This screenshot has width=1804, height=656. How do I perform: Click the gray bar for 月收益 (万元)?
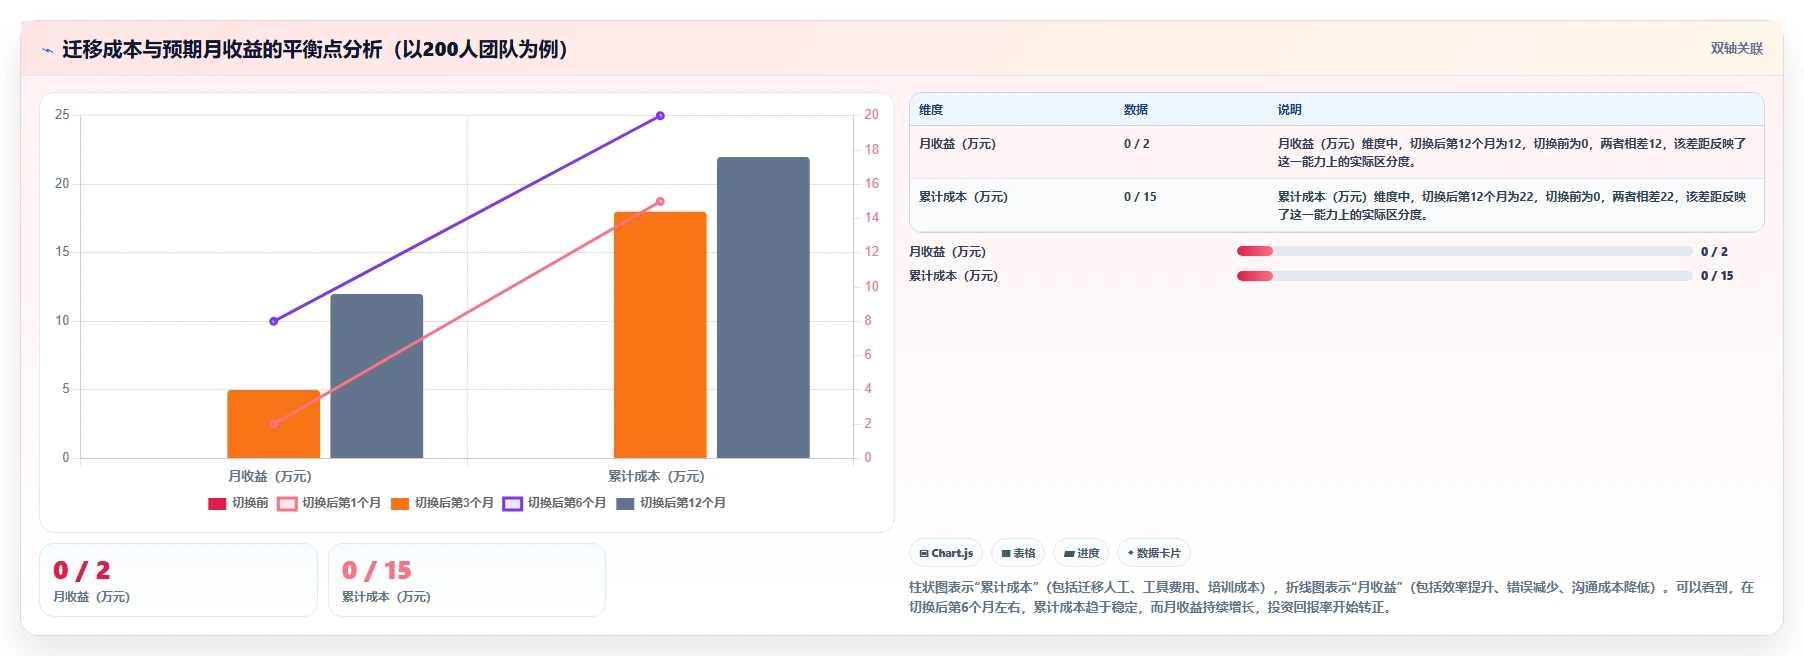pyautogui.click(x=377, y=376)
